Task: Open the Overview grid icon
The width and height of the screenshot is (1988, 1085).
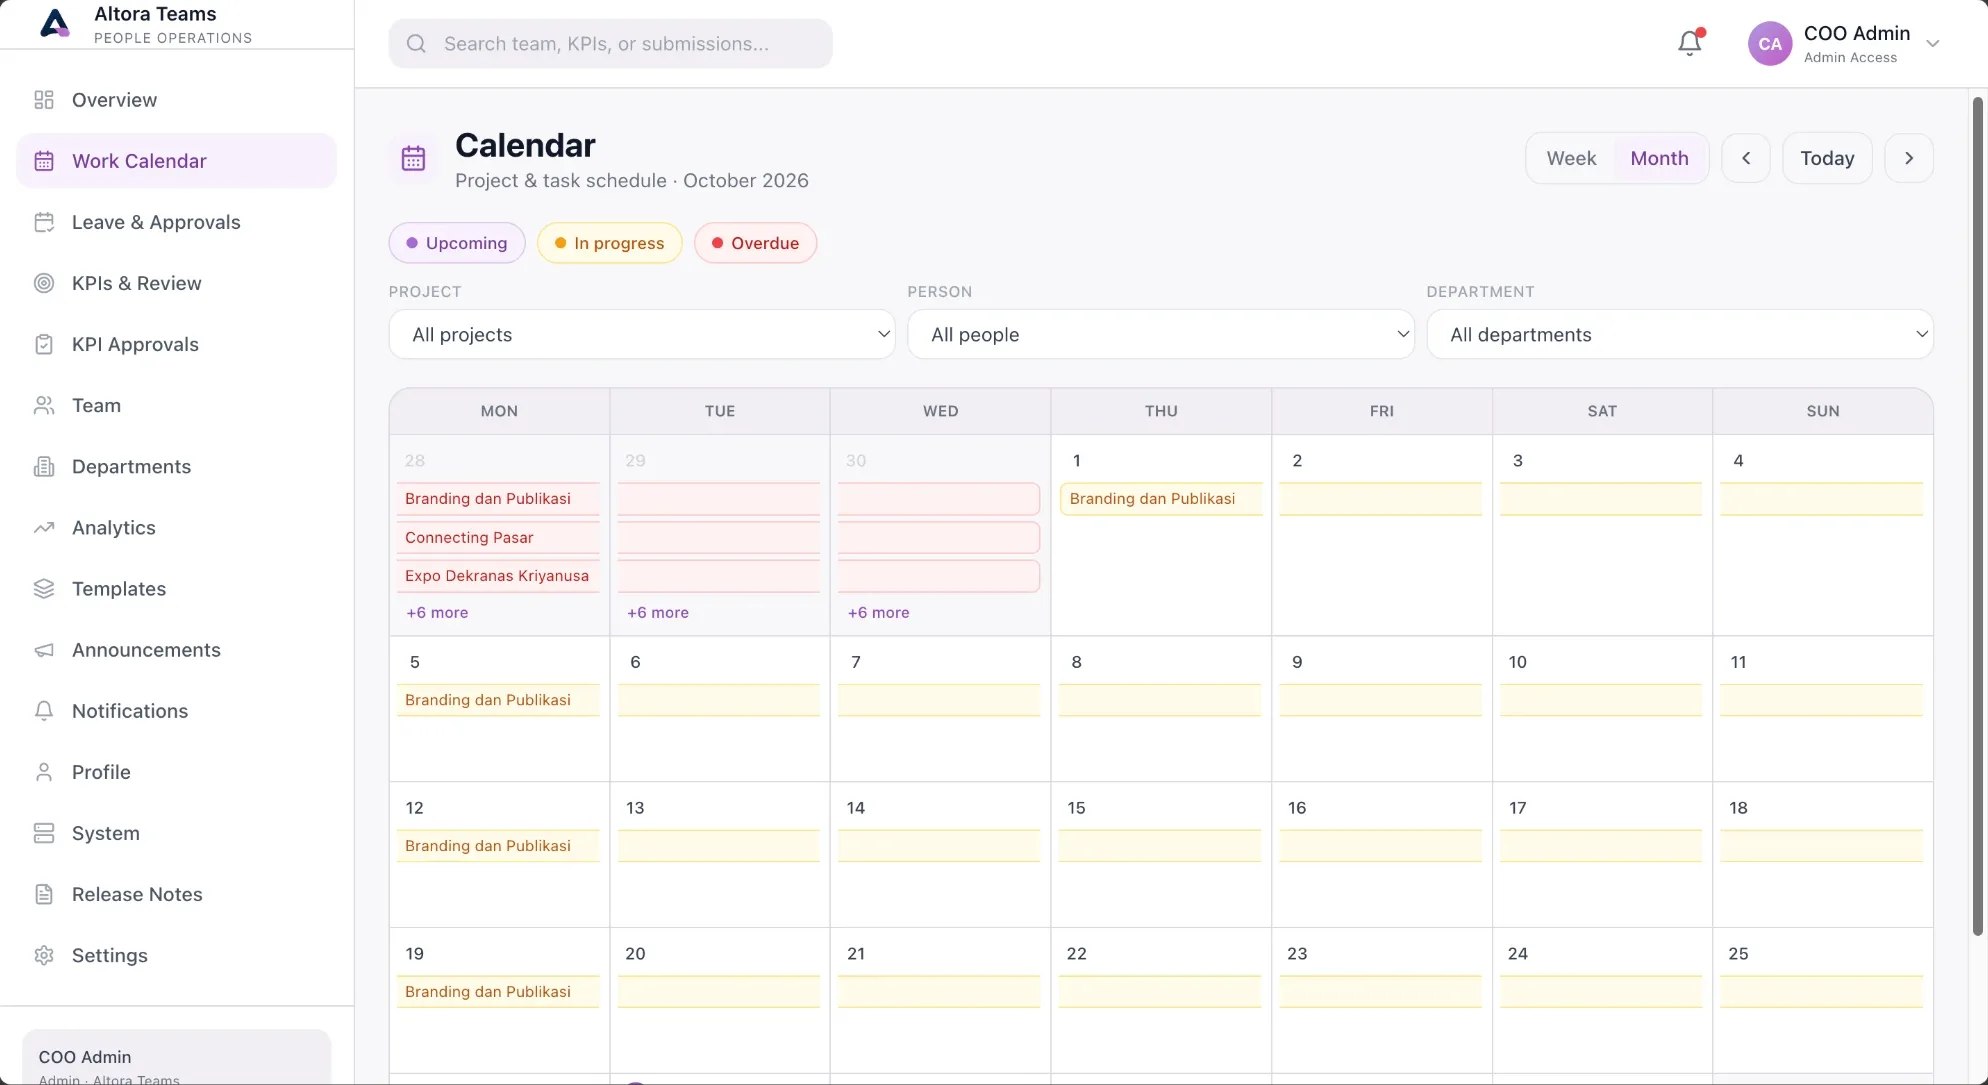Action: click(44, 100)
